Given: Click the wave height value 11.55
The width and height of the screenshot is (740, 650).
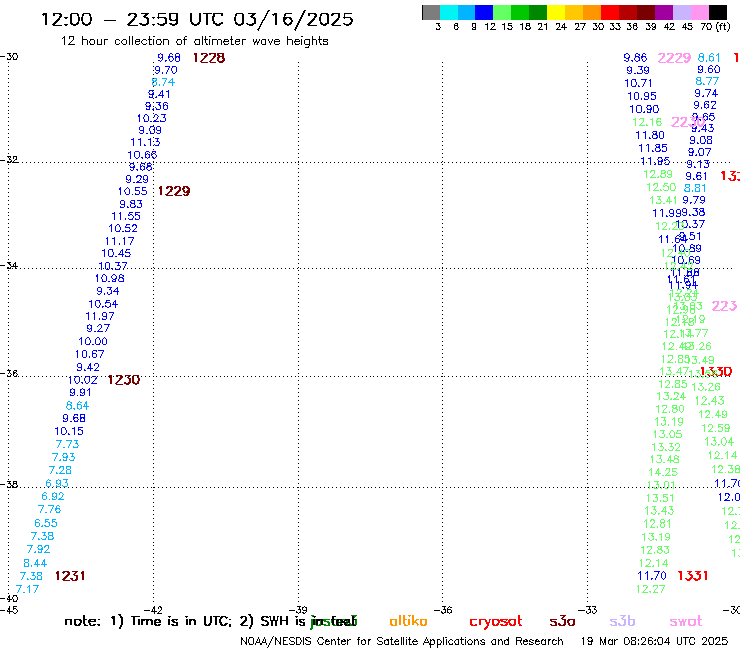Looking at the screenshot, I should tap(126, 216).
